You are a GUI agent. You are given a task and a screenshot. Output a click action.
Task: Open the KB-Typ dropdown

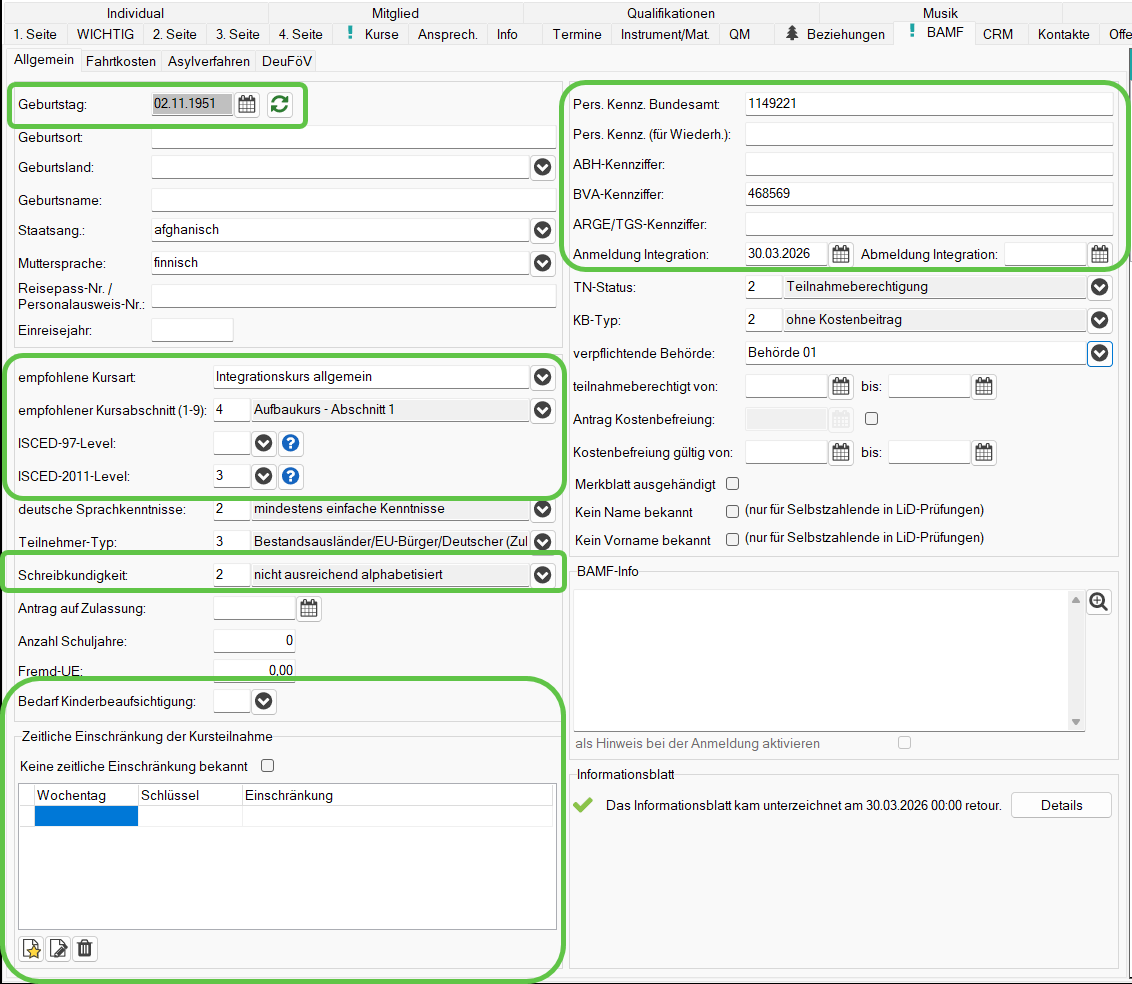click(x=1100, y=320)
